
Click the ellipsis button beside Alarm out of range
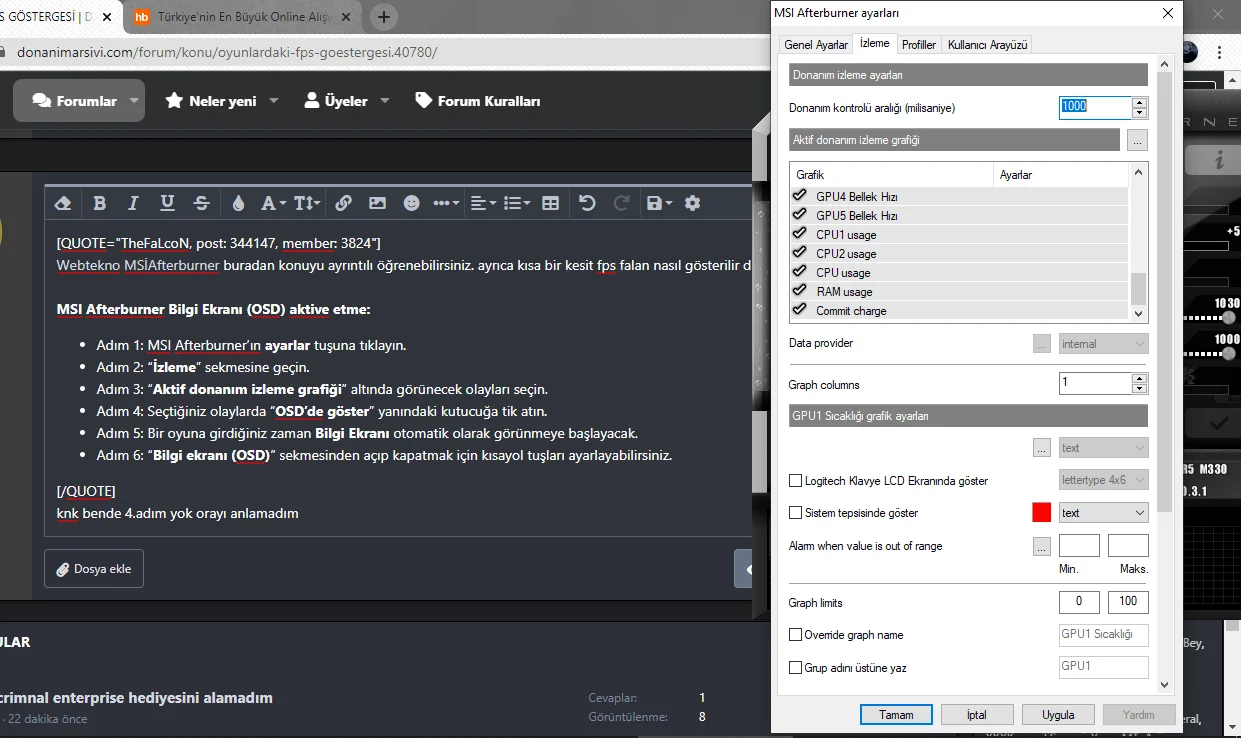click(1041, 547)
